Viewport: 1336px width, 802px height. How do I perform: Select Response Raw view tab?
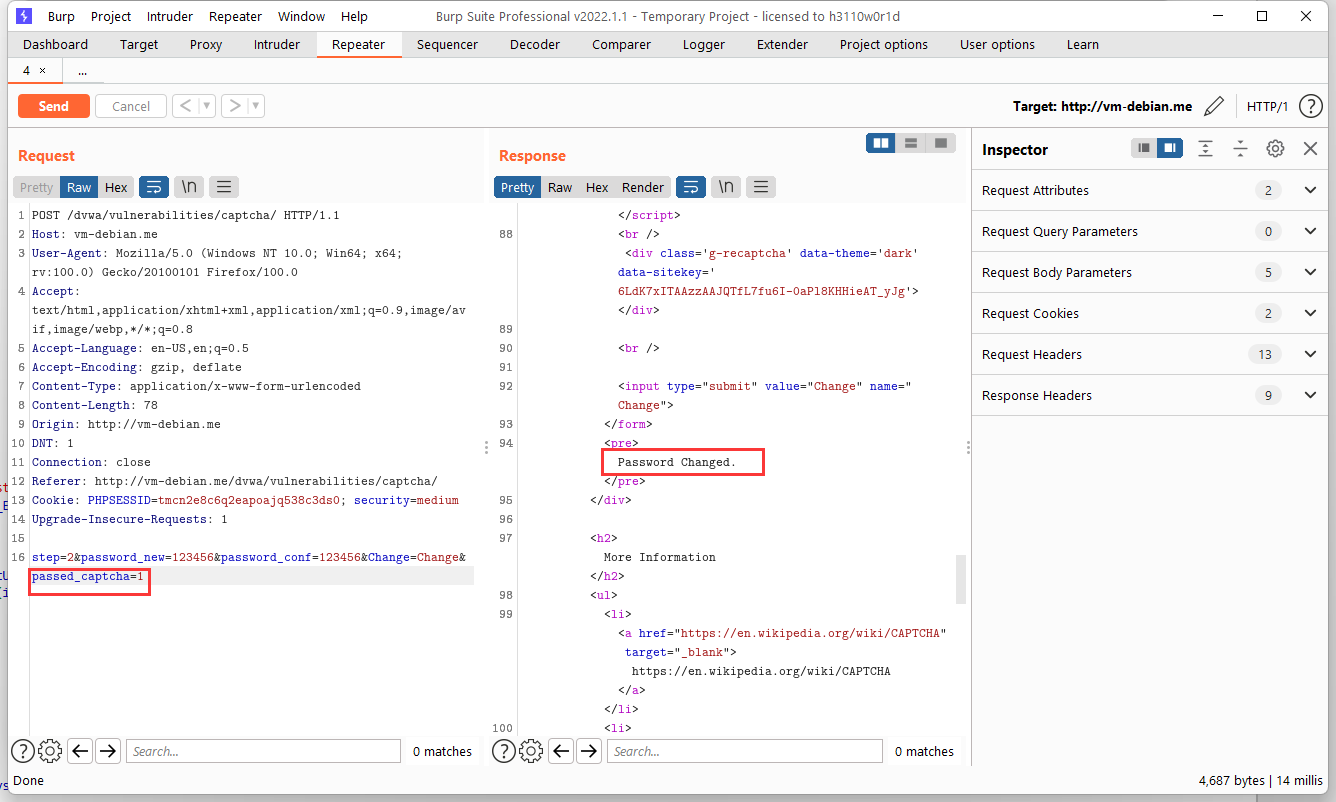click(x=560, y=187)
